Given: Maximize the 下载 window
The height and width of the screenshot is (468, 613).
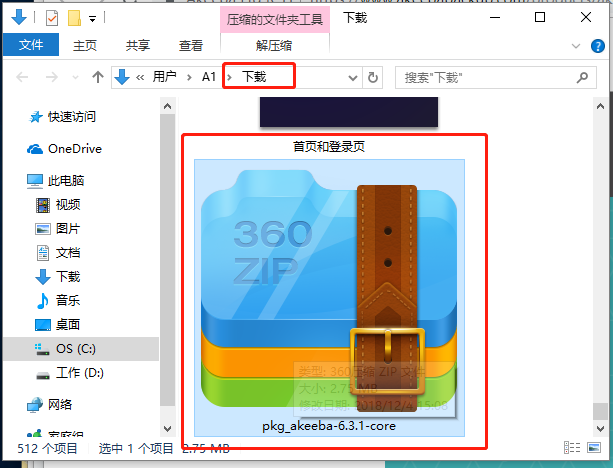Looking at the screenshot, I should 540,18.
